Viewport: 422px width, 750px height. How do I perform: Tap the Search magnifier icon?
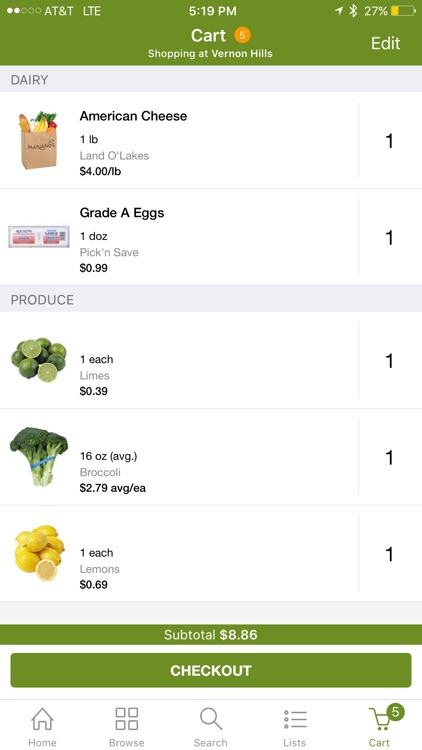point(211,719)
